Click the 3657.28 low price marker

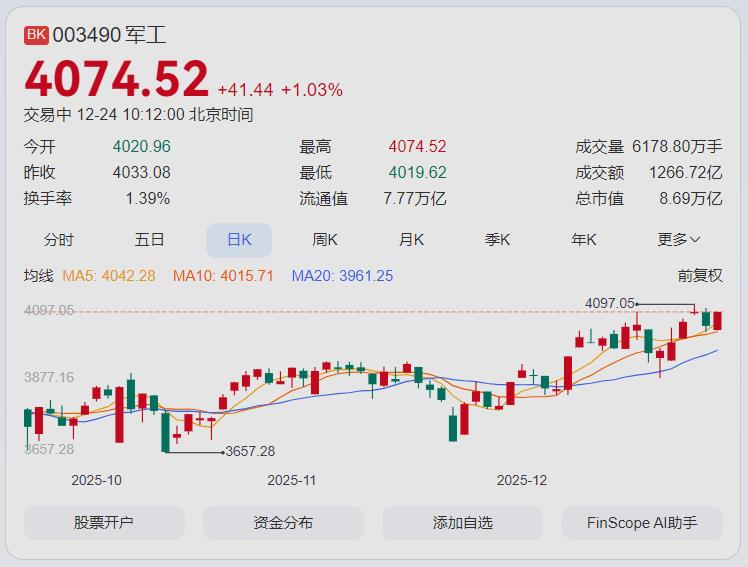250,452
